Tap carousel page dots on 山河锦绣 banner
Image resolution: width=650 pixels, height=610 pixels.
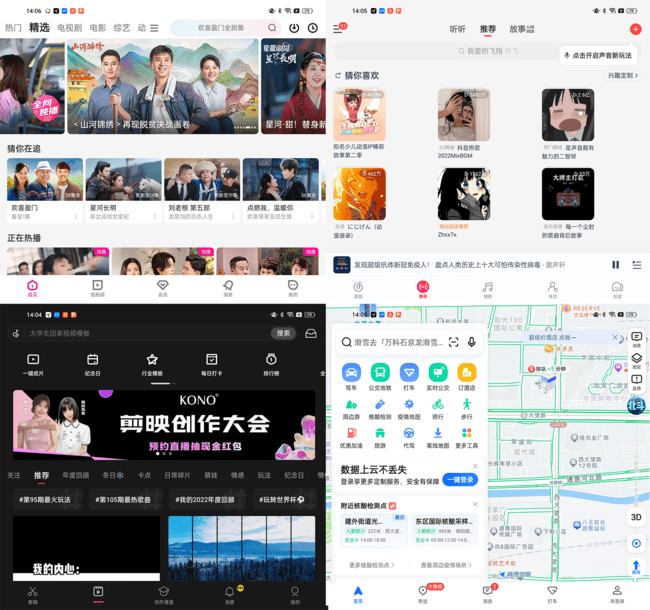pos(246,127)
